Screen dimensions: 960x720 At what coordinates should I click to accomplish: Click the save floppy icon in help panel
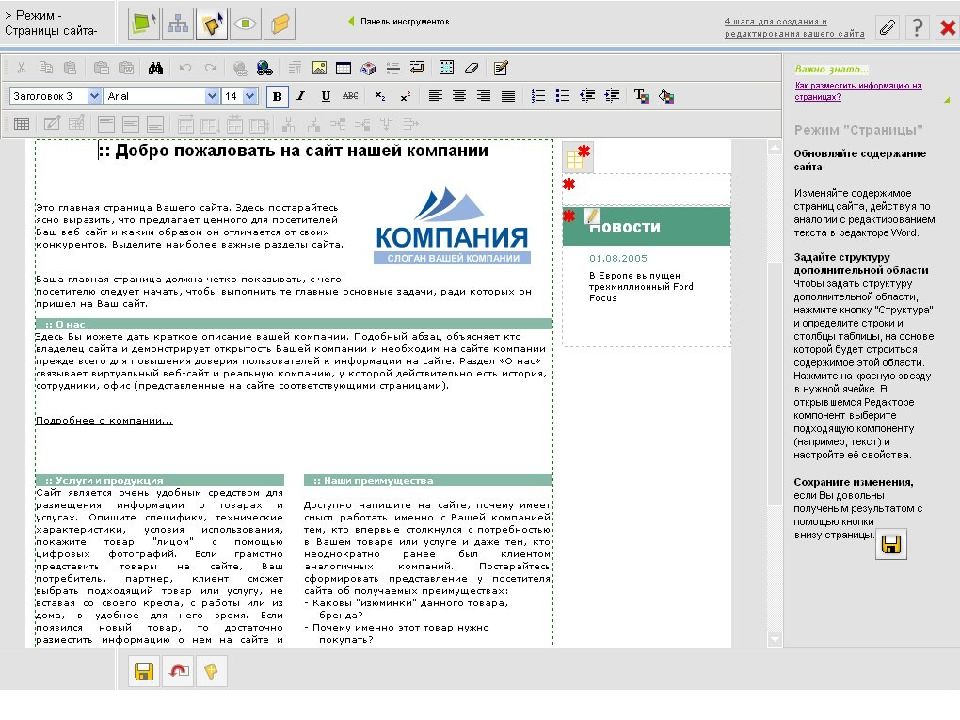click(x=891, y=544)
